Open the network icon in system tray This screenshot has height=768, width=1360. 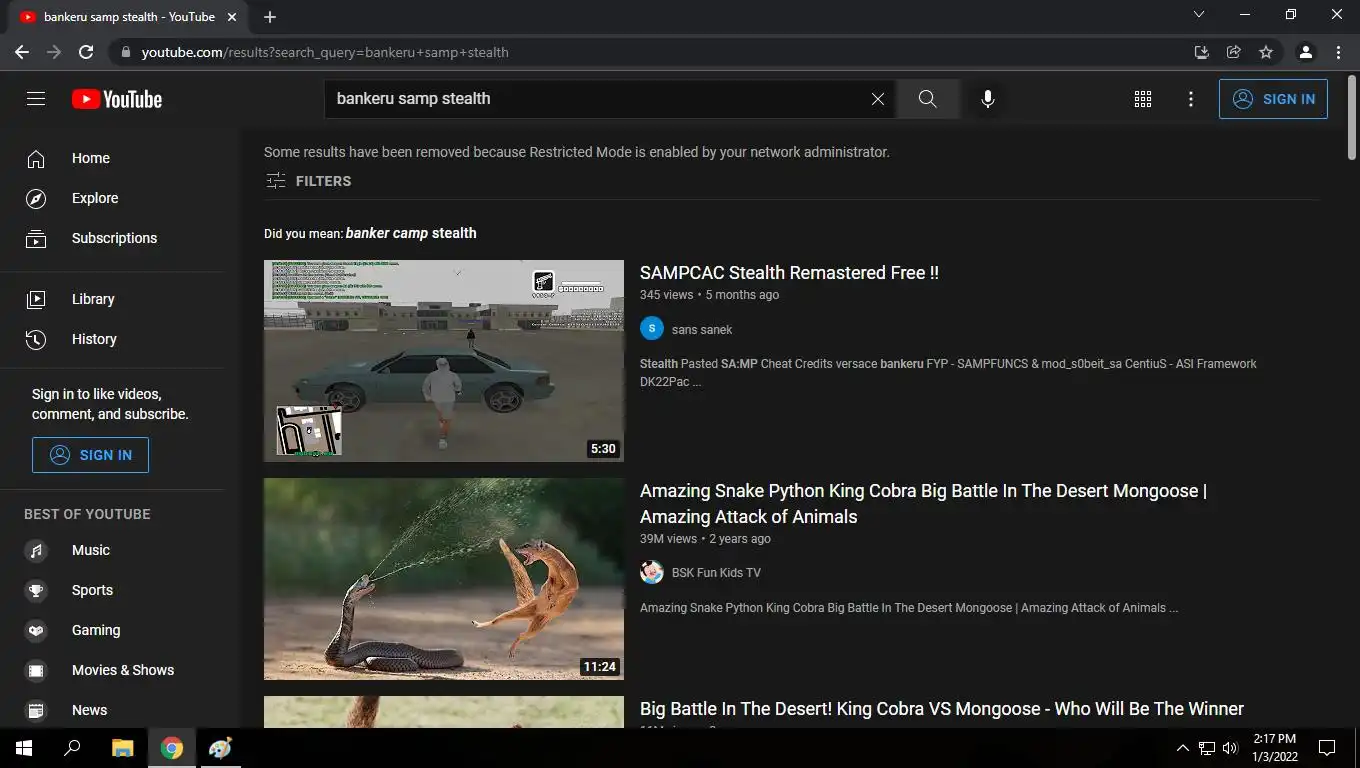[x=1207, y=748]
